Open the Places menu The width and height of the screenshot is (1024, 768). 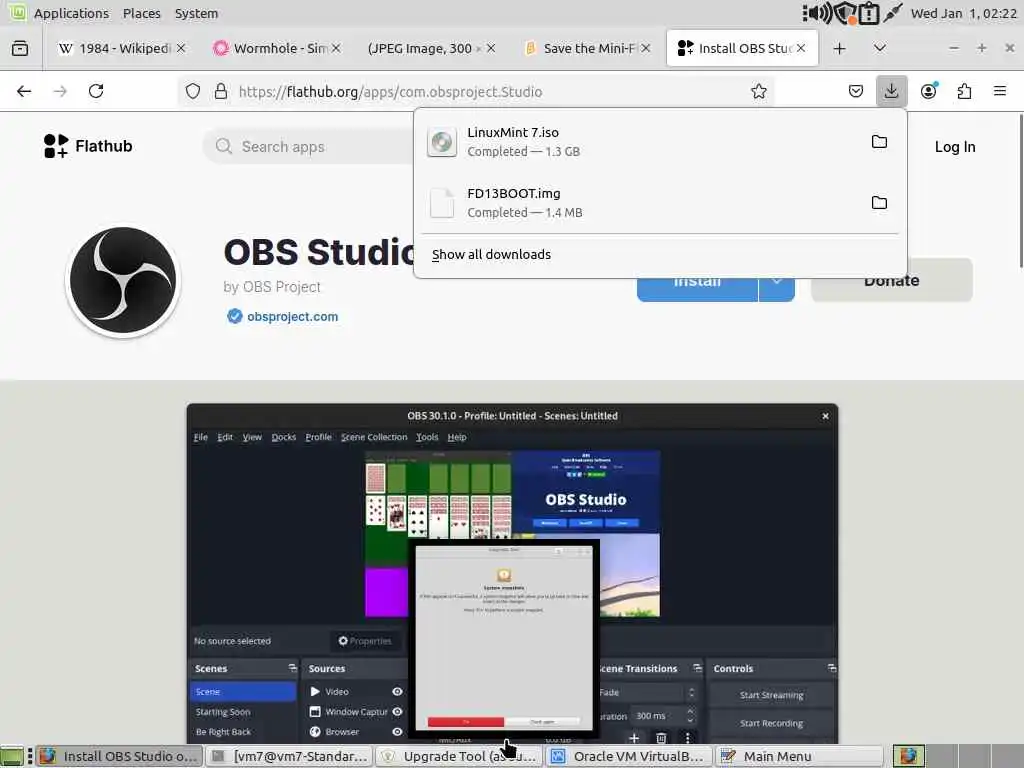coord(142,13)
